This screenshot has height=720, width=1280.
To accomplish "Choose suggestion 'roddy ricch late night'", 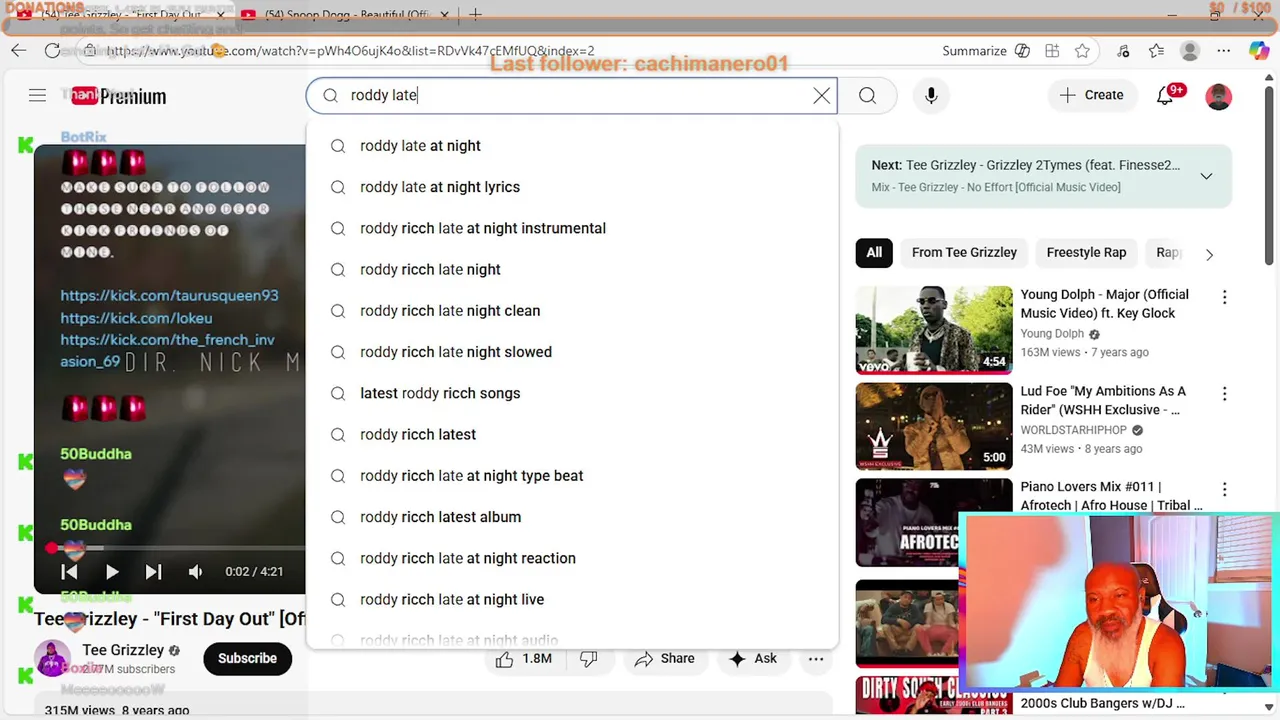I will tap(572, 269).
